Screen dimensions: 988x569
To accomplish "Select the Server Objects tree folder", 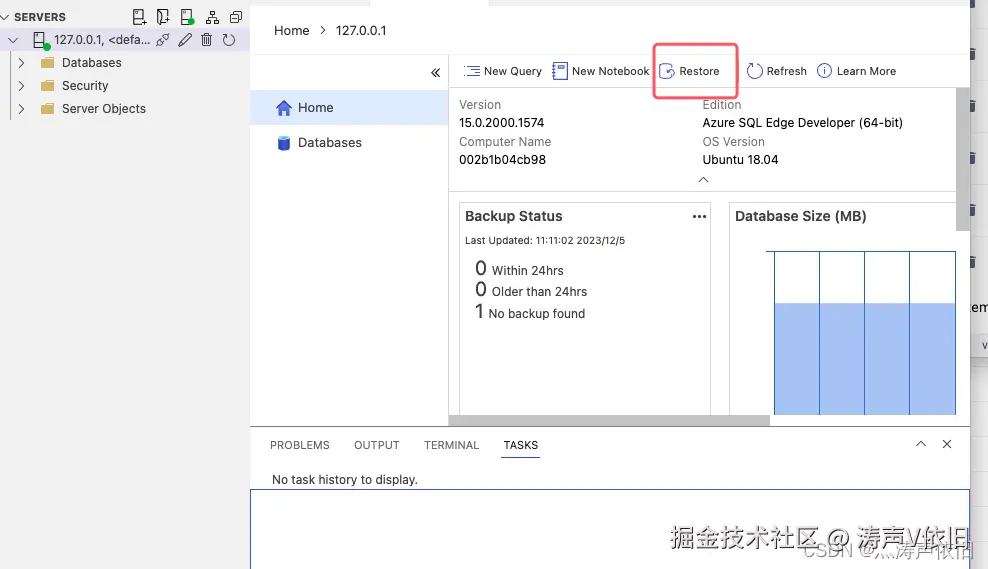I will (104, 109).
